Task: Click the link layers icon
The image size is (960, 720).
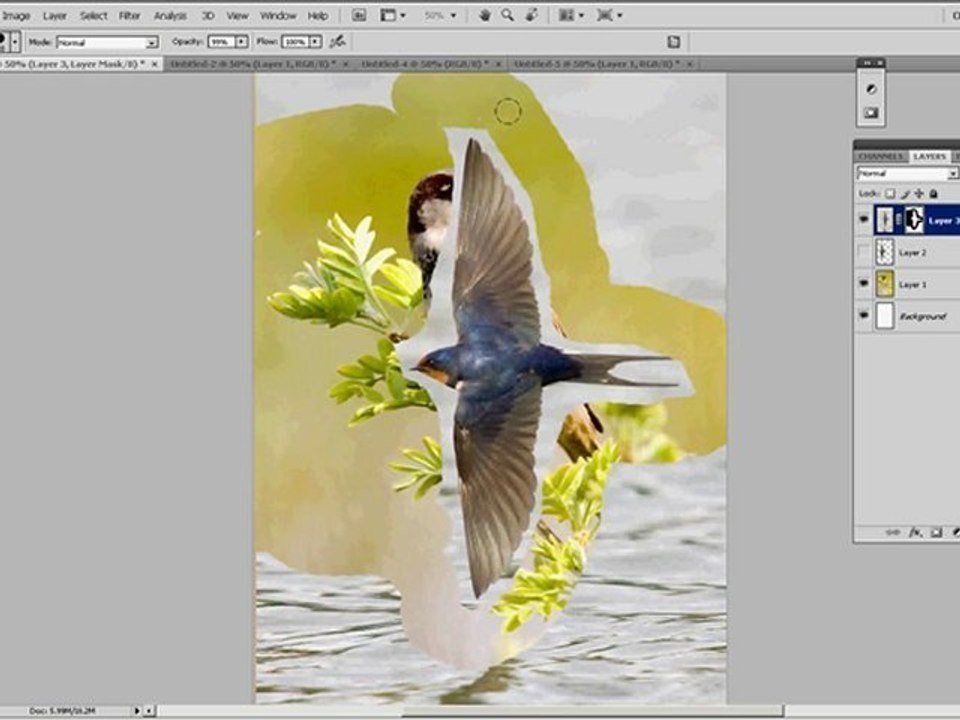Action: pos(893,533)
